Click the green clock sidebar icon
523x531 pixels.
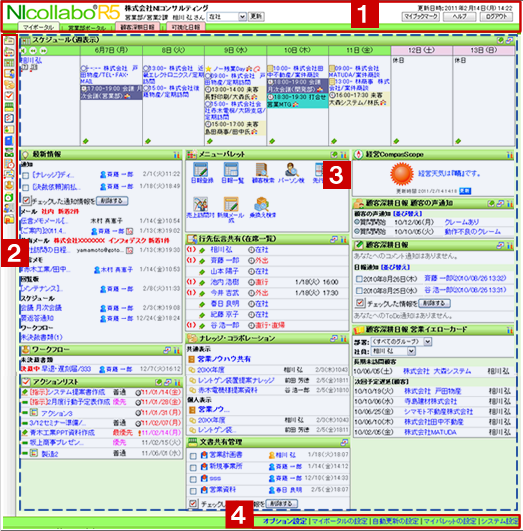[x=9, y=197]
